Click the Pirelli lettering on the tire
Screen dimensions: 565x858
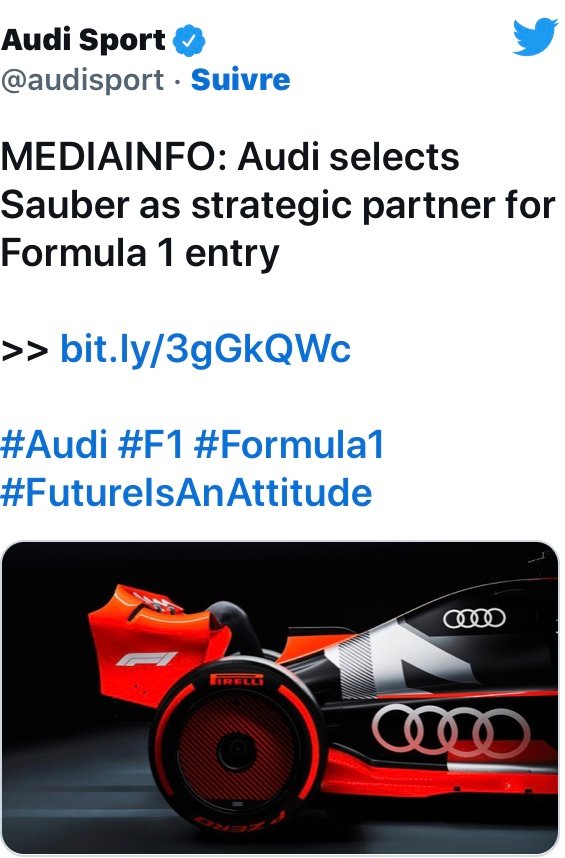(237, 680)
